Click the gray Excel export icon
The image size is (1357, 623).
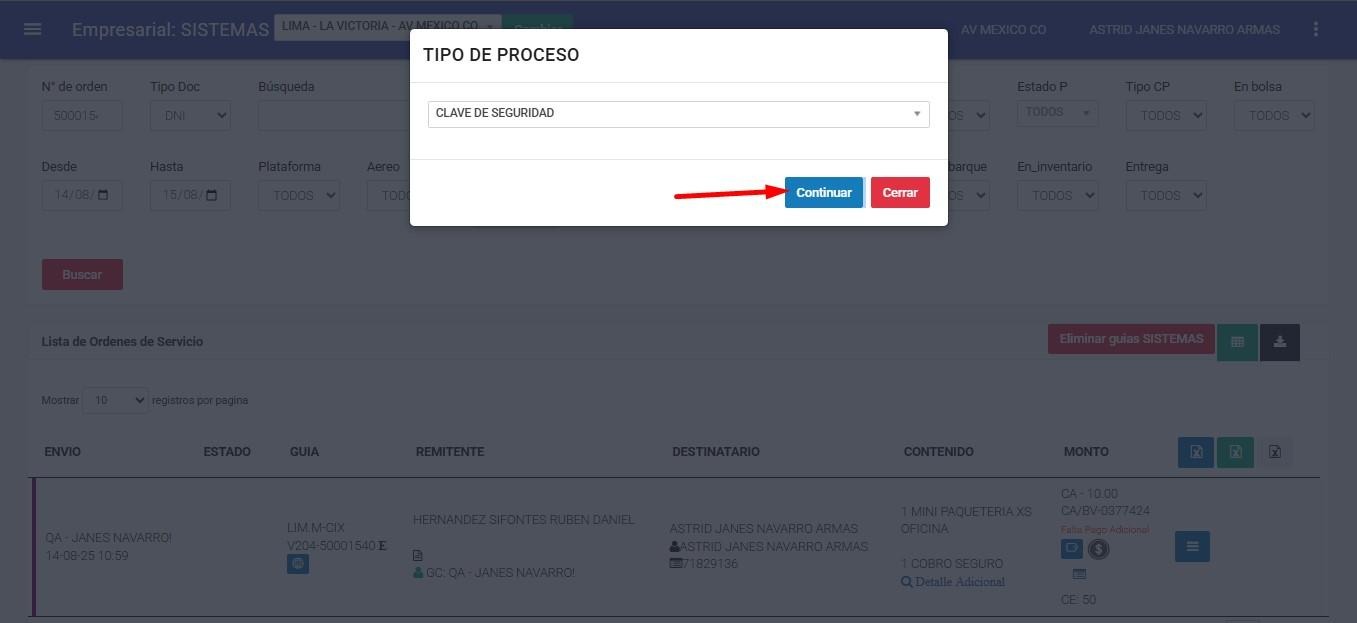point(1275,452)
